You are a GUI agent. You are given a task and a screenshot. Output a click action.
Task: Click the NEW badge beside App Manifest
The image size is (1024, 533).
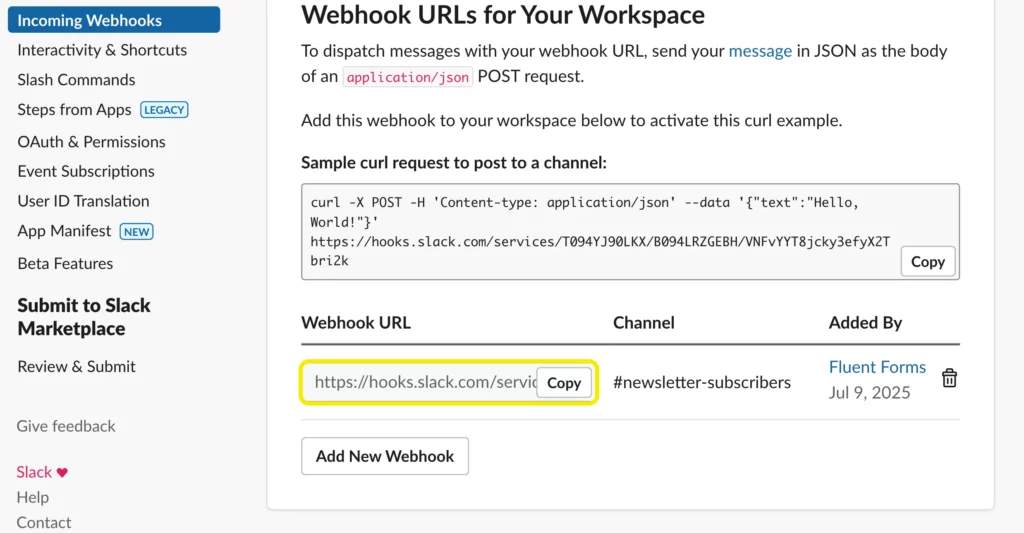[x=136, y=232]
